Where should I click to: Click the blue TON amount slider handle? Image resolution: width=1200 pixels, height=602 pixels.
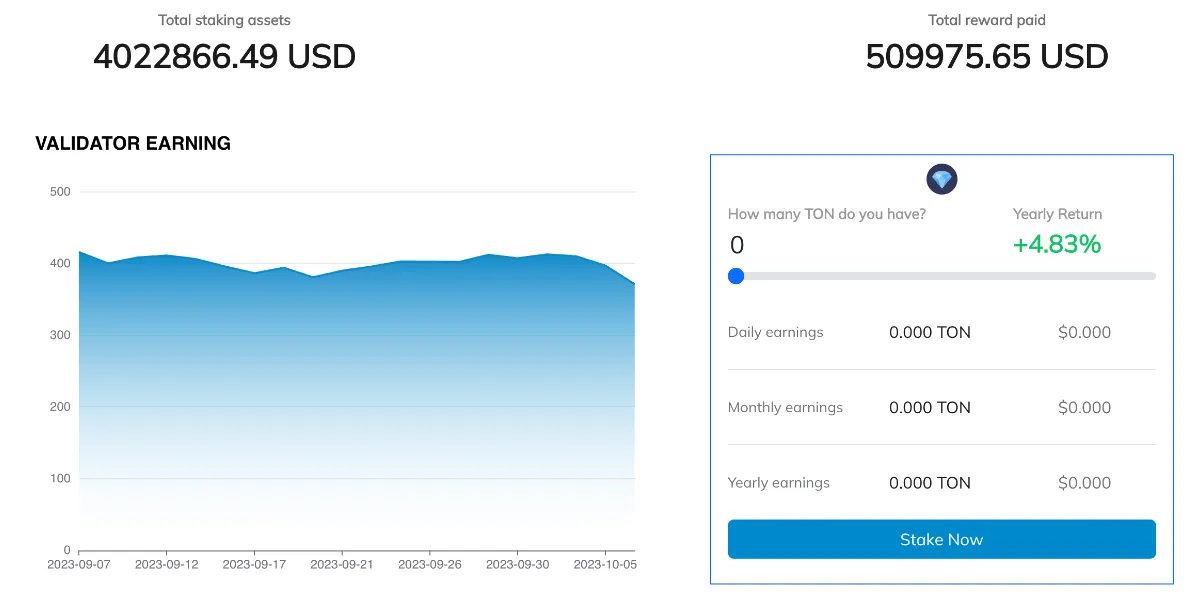pos(736,276)
